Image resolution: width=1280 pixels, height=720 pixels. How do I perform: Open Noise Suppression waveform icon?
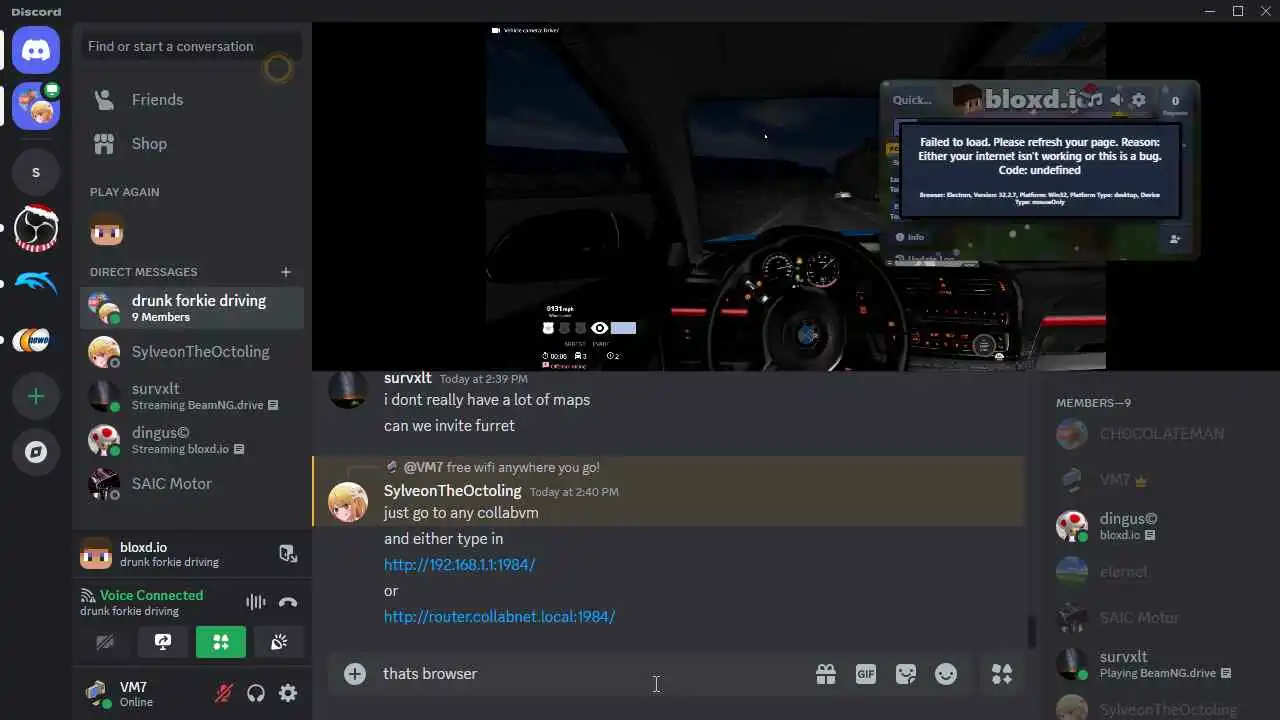pos(256,602)
